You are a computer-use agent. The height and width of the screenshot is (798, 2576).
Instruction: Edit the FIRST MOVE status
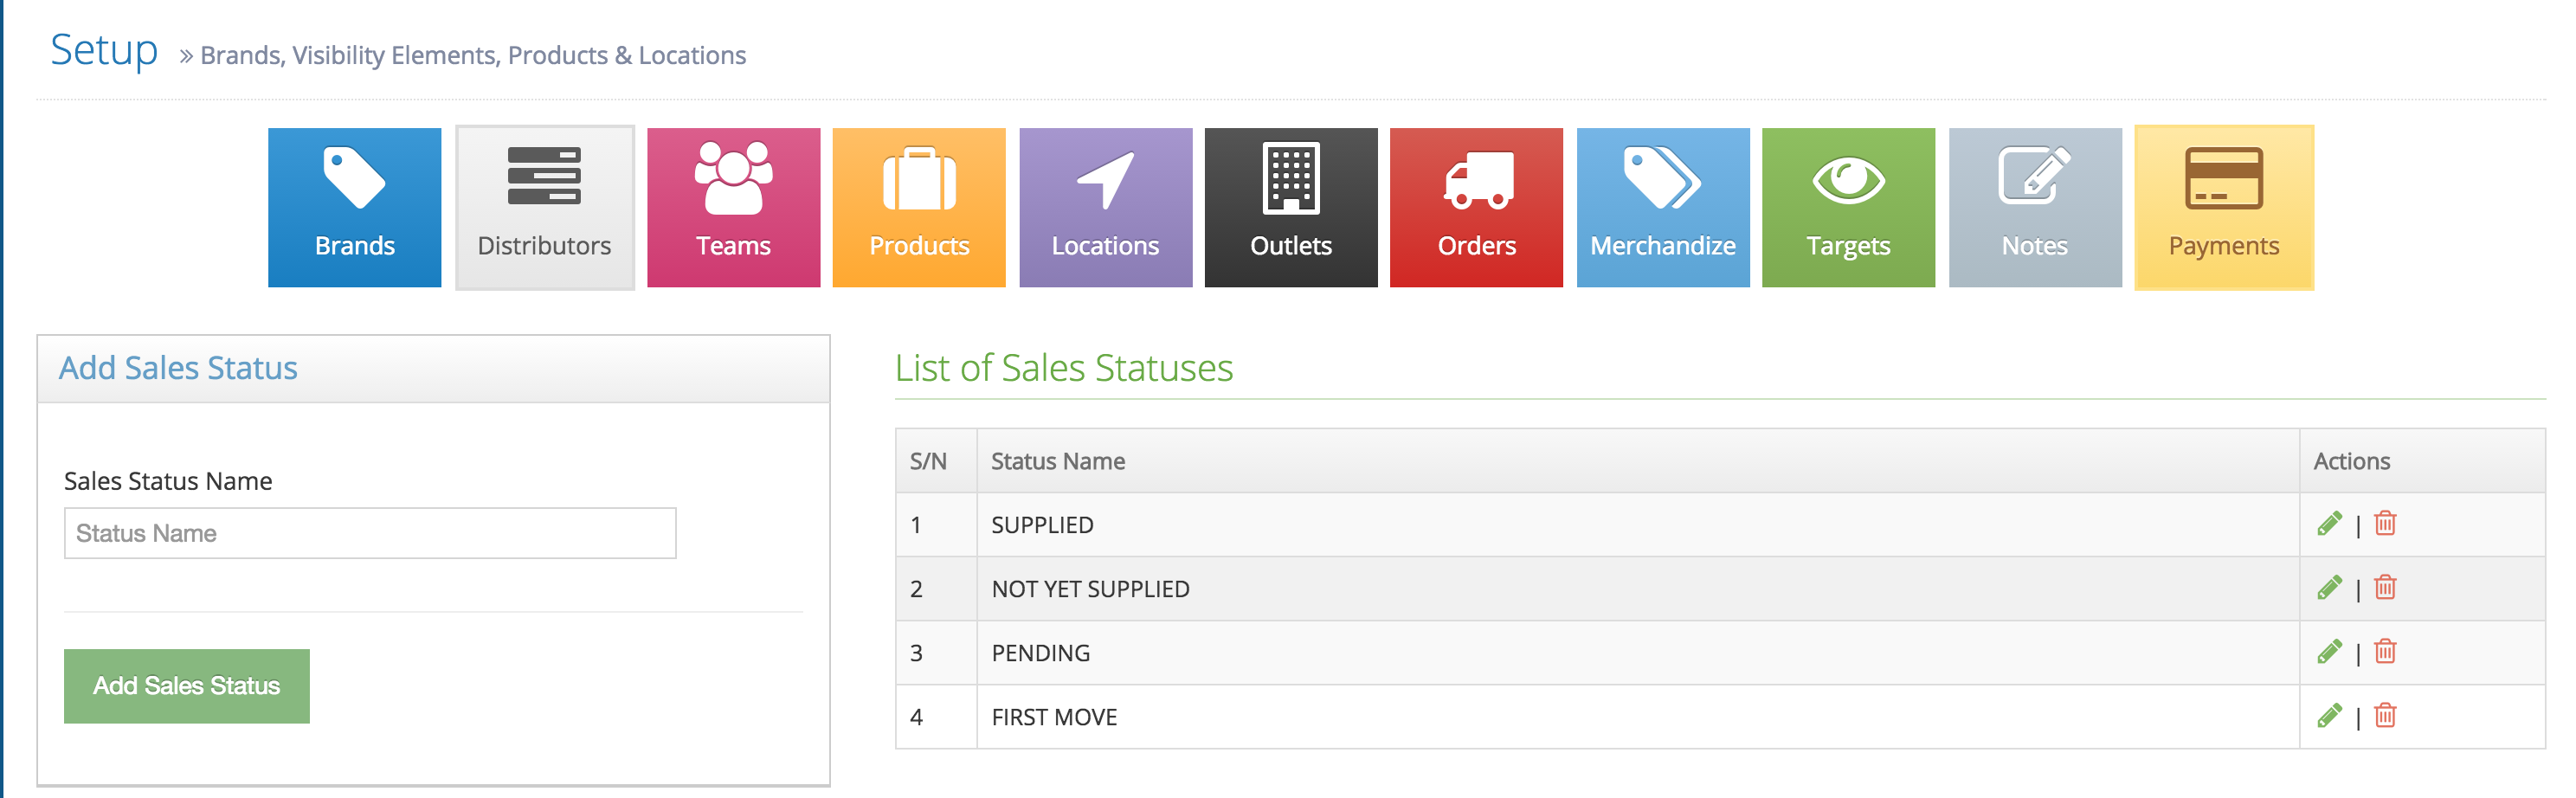2329,716
